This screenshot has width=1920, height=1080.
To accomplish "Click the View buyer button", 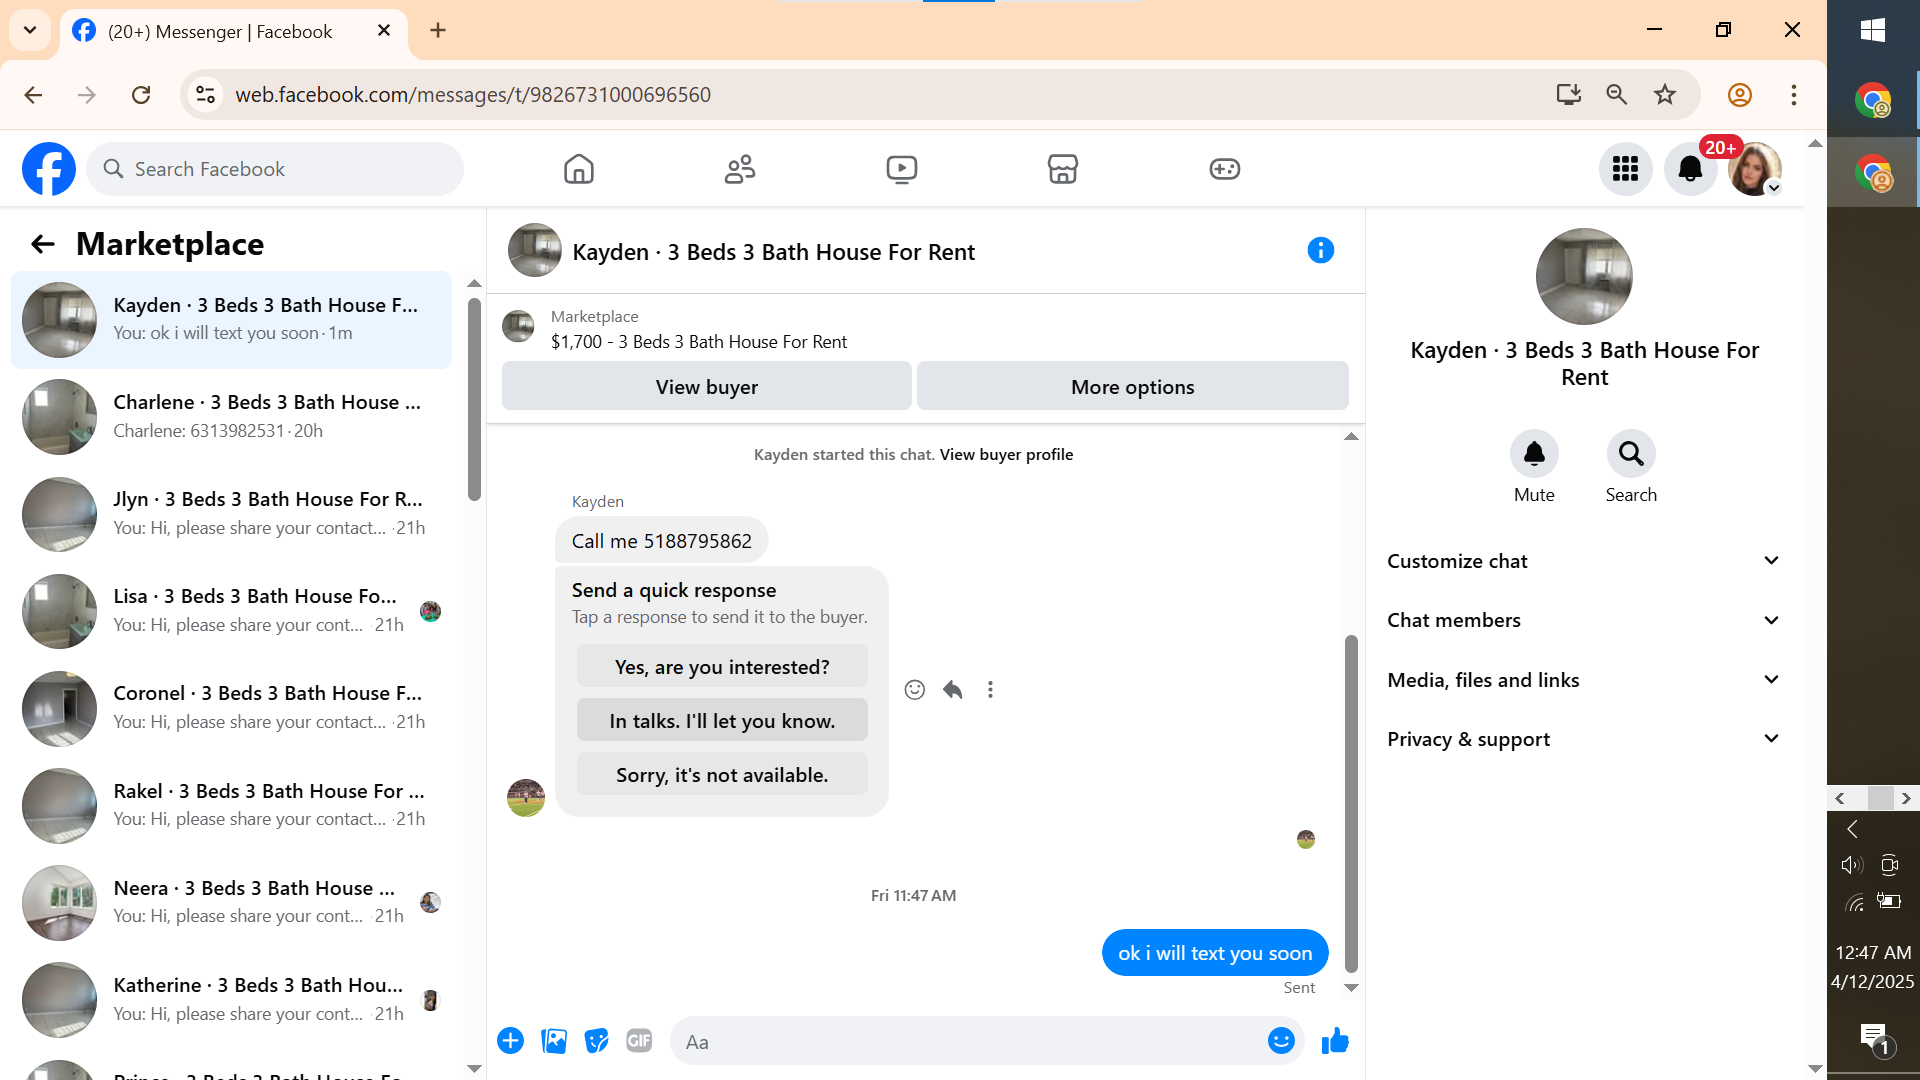I will (707, 386).
